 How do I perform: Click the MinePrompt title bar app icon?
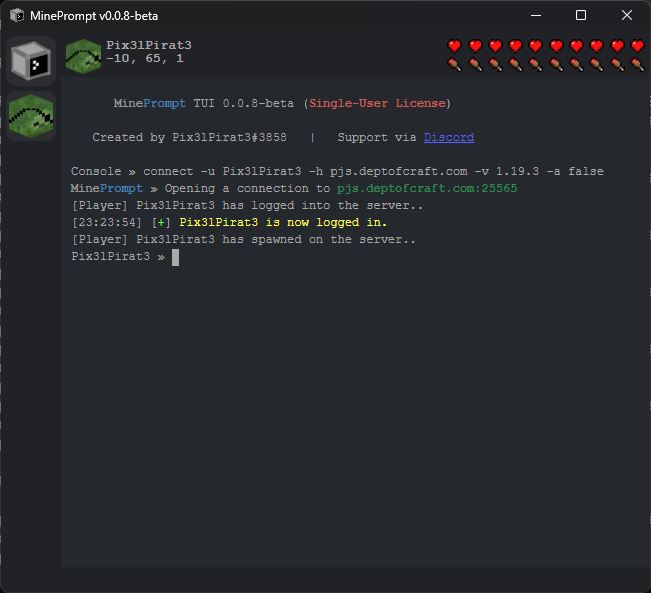[x=17, y=16]
